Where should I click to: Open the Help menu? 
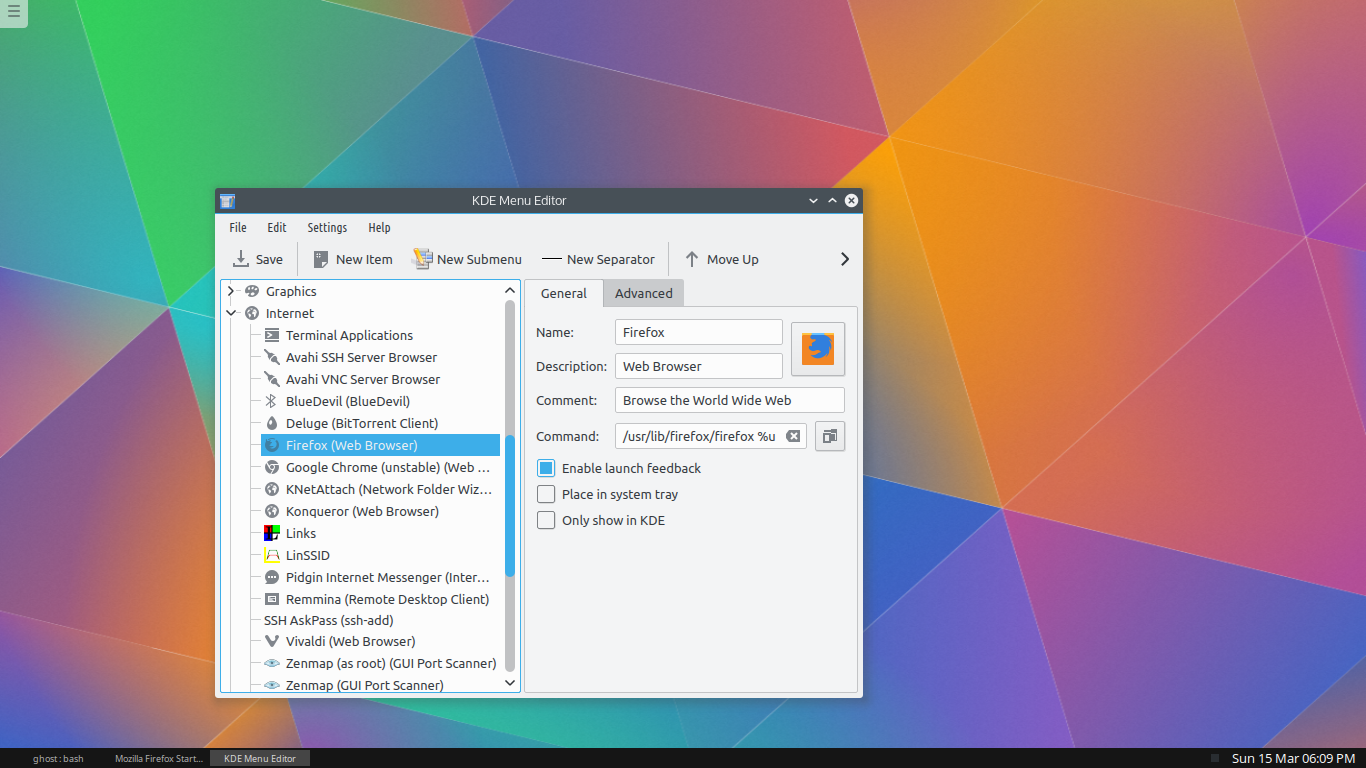(x=379, y=228)
